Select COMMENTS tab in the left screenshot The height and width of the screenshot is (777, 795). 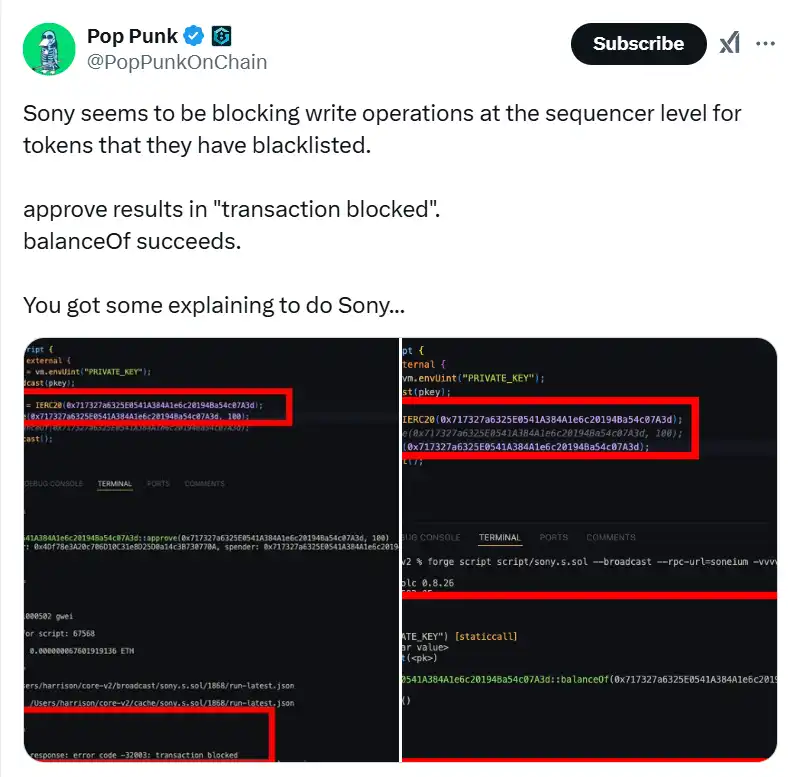click(204, 484)
